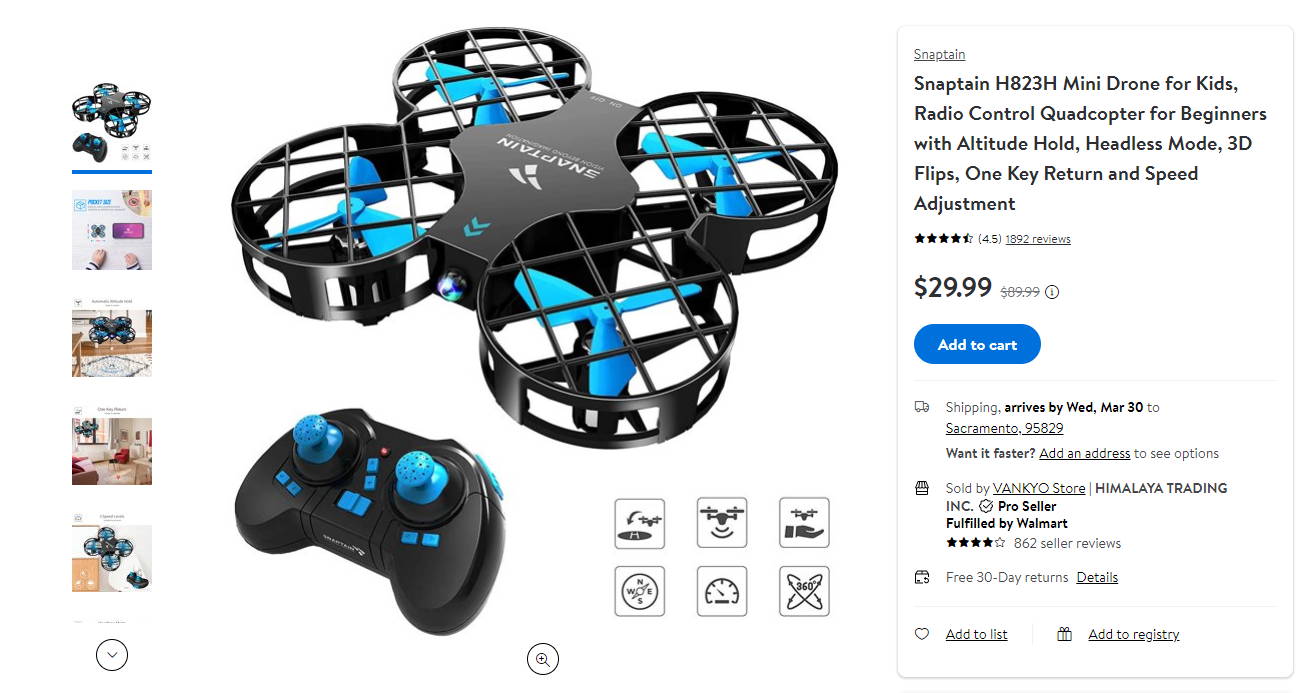Image resolution: width=1315 pixels, height=693 pixels.
Task: Select the pocket size thumbnail image
Action: (112, 230)
